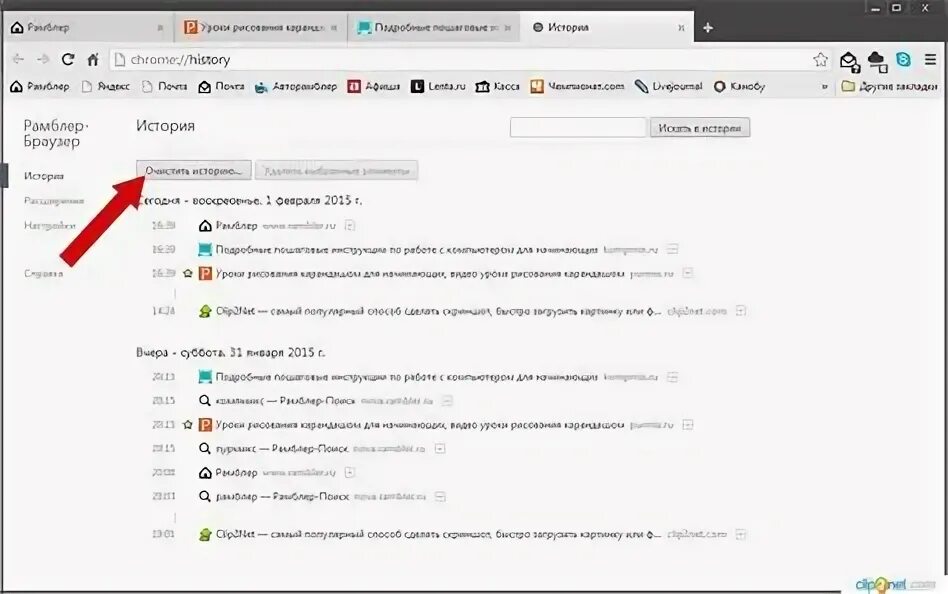Bookmark this page with the star icon

(x=820, y=59)
